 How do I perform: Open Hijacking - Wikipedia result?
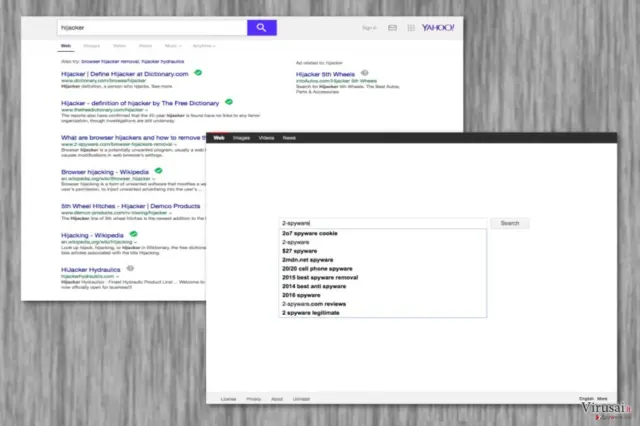click(x=92, y=235)
